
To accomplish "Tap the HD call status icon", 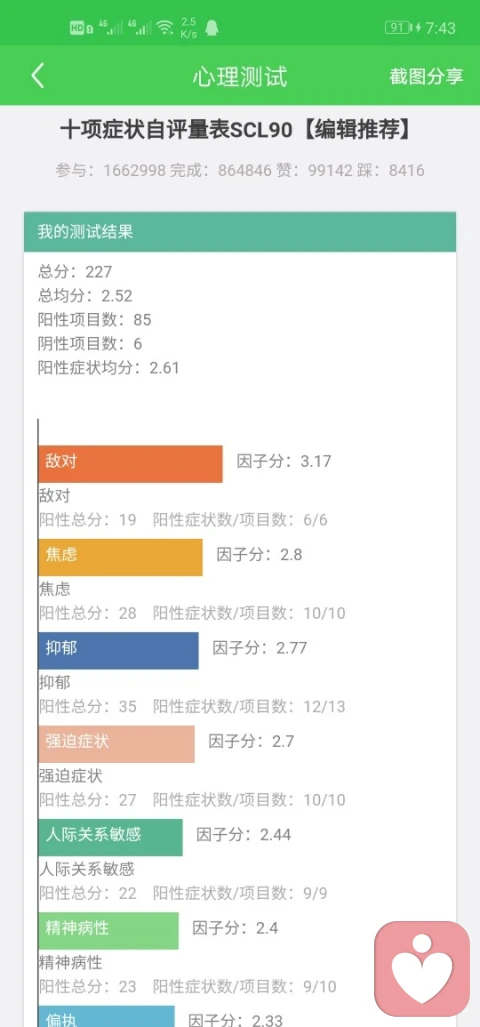I will pyautogui.click(x=81, y=28).
